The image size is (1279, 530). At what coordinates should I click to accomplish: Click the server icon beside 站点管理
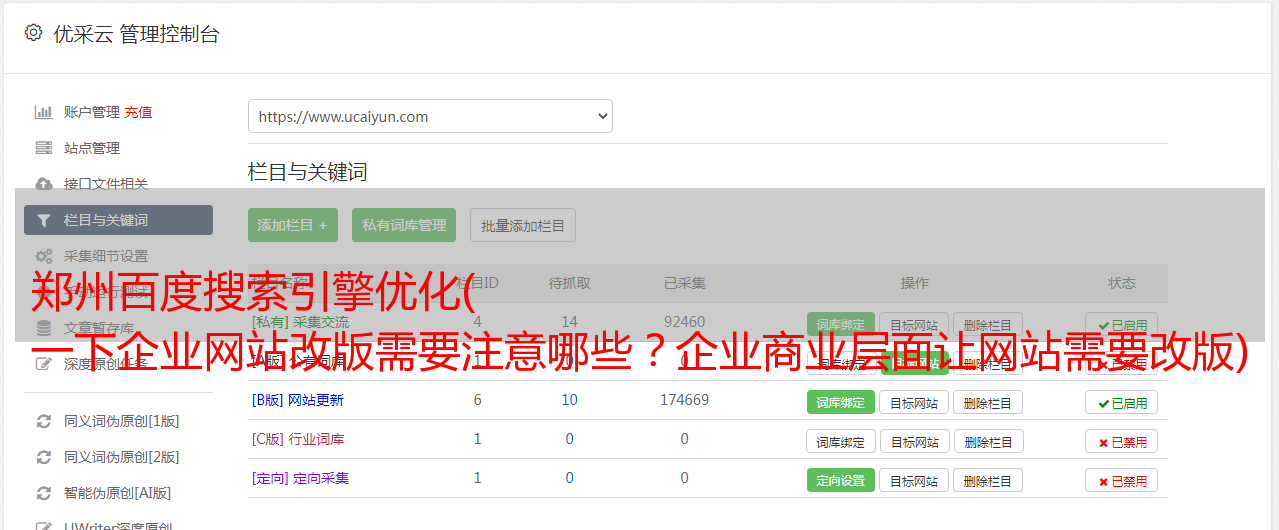[x=43, y=148]
